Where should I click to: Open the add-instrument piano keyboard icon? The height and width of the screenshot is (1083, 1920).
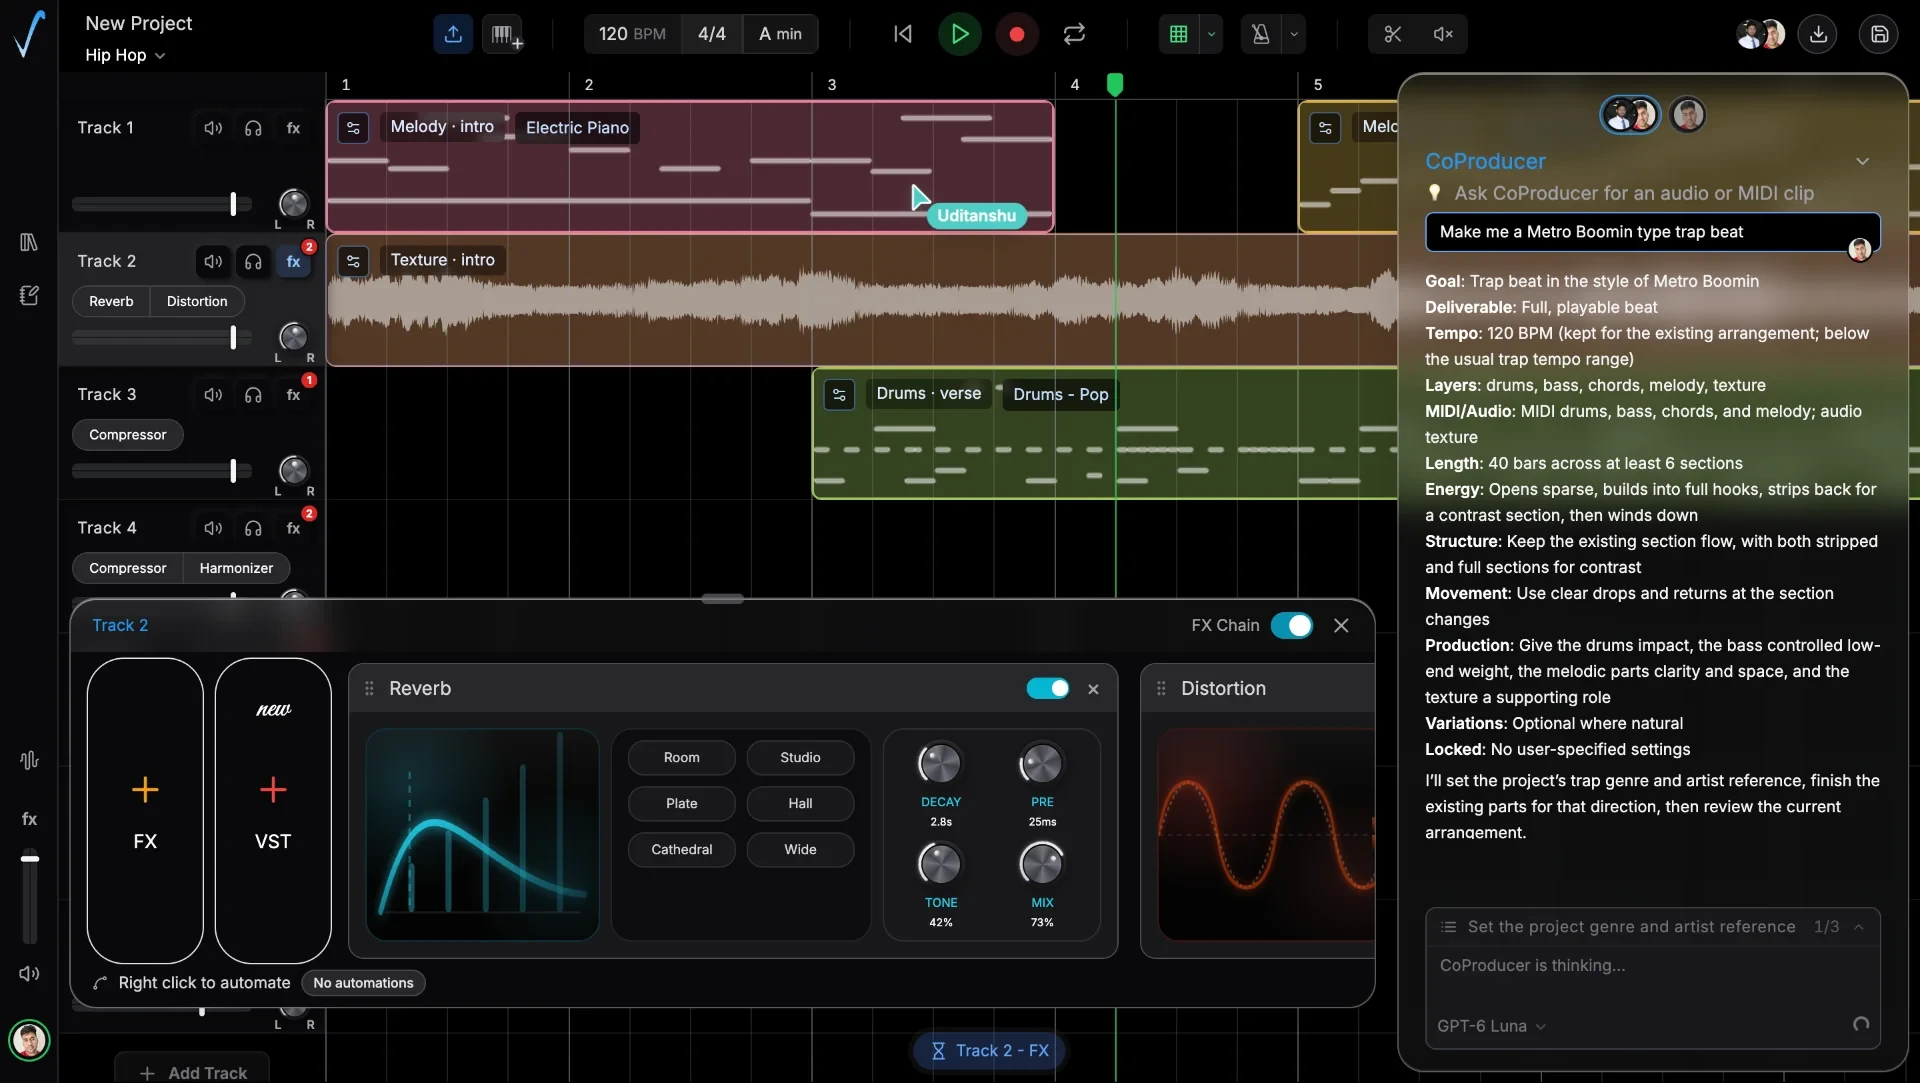point(503,34)
